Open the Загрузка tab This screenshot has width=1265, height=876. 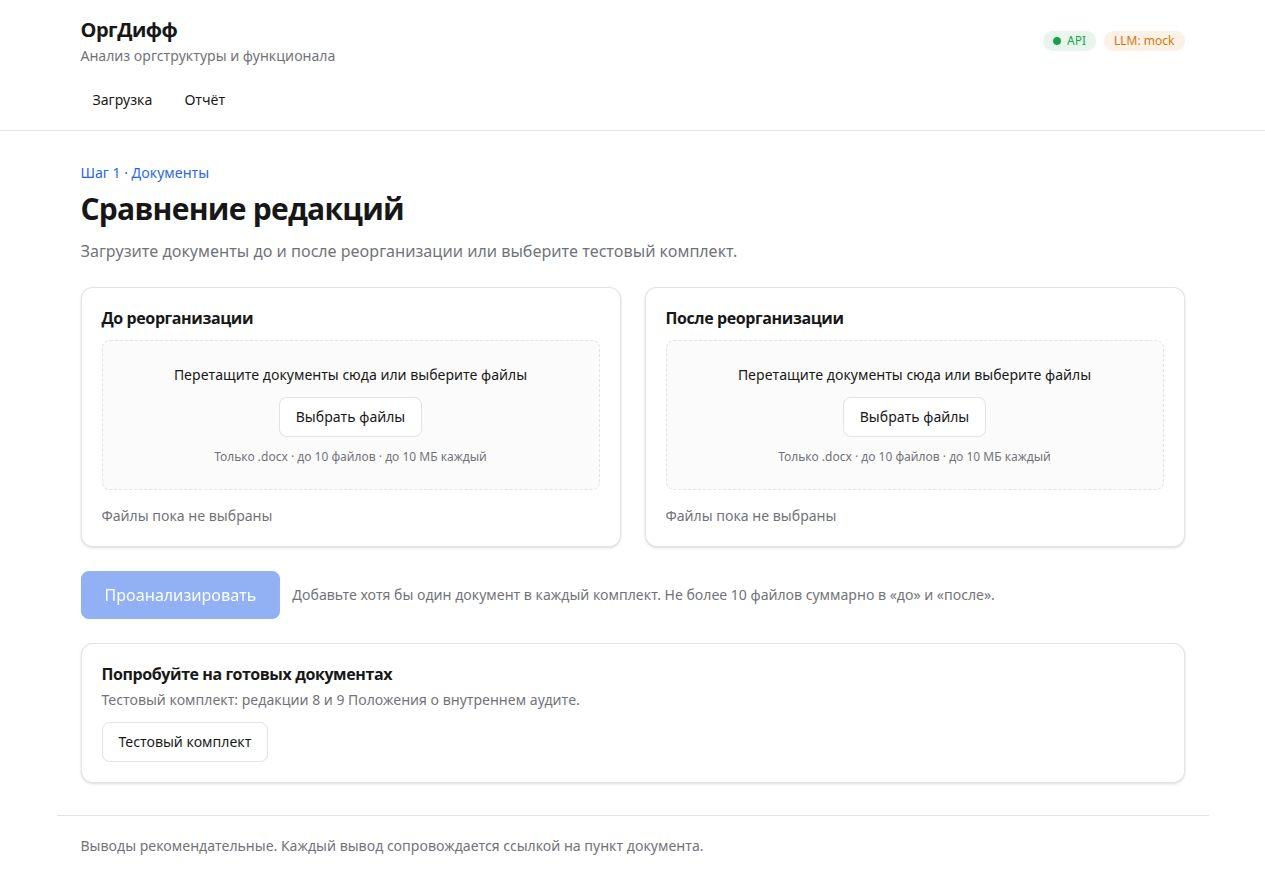[122, 100]
